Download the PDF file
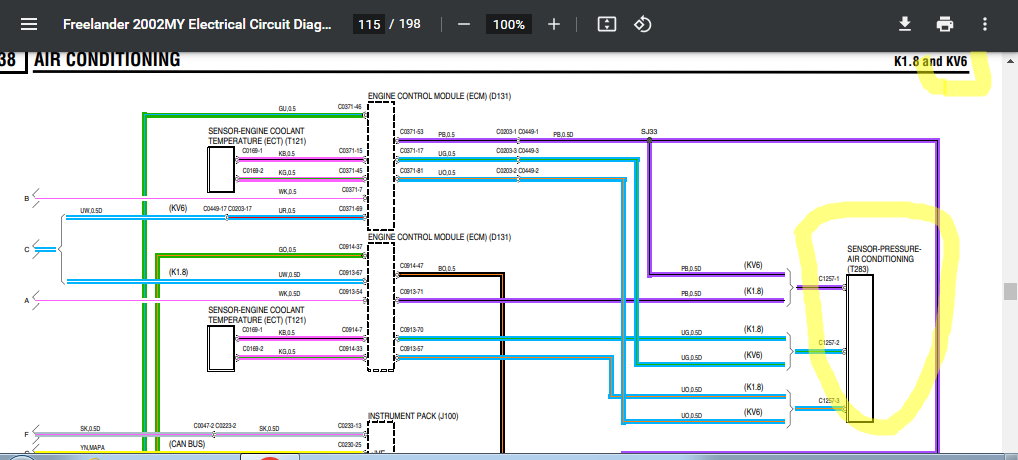Image resolution: width=1018 pixels, height=460 pixels. pyautogui.click(x=904, y=25)
